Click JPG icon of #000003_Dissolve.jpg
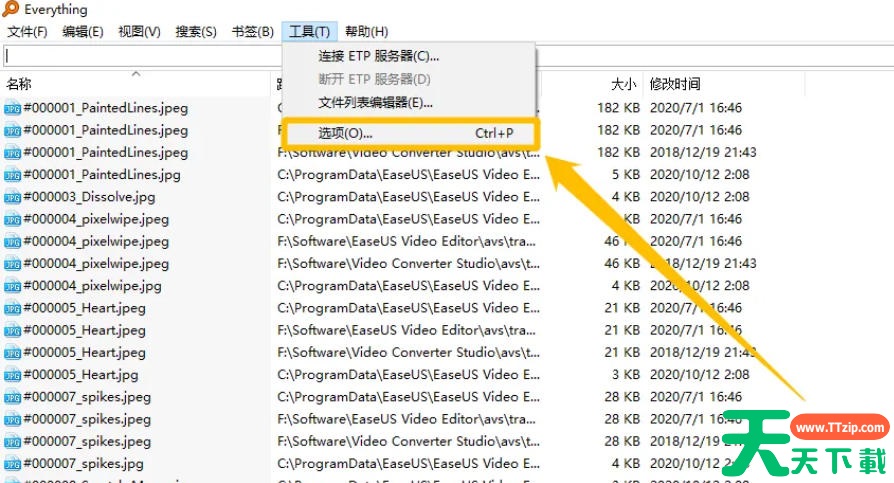Image resolution: width=894 pixels, height=483 pixels. tap(13, 197)
